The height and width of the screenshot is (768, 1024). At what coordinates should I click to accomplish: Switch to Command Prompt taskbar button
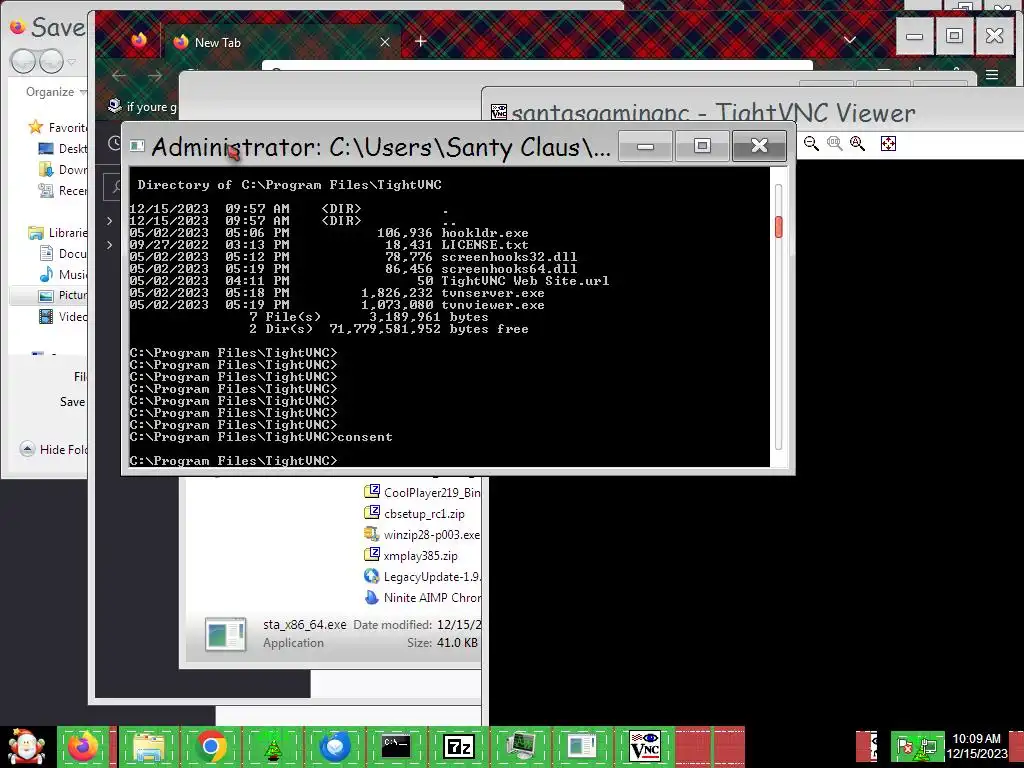[396, 746]
